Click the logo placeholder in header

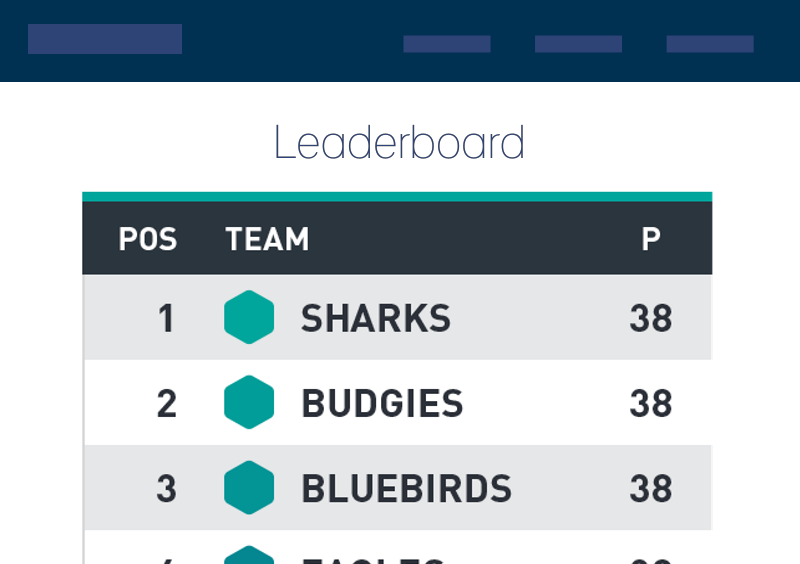tap(105, 39)
